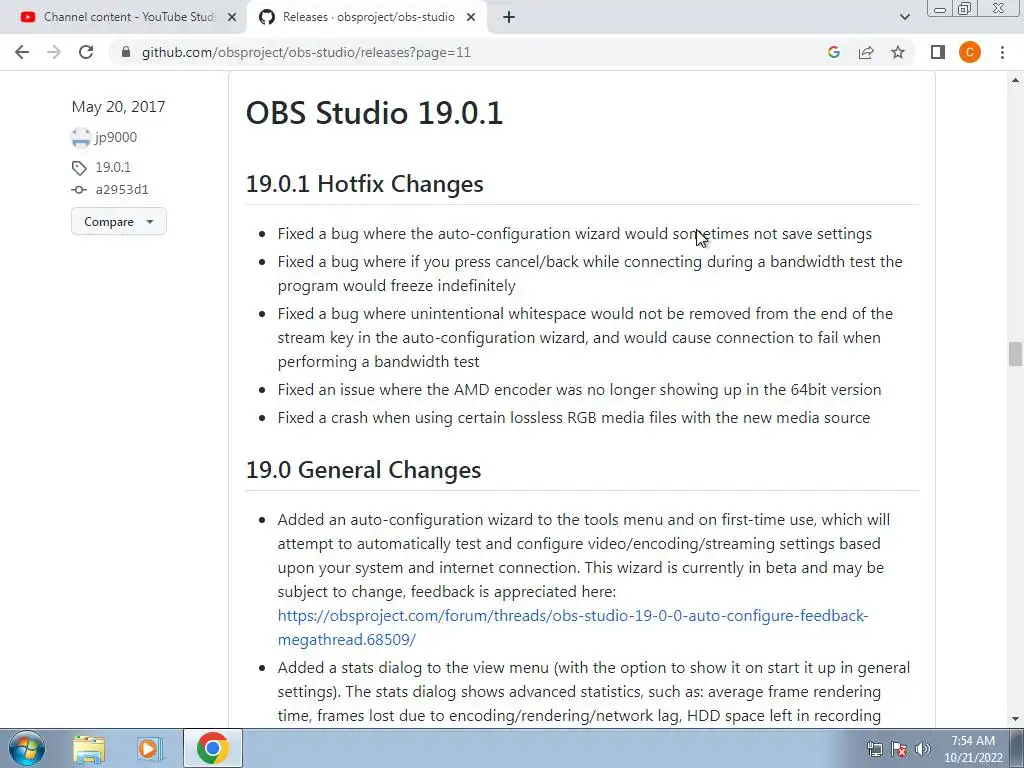Open the Action Center flag icon
This screenshot has width=1024, height=768.
coord(899,749)
